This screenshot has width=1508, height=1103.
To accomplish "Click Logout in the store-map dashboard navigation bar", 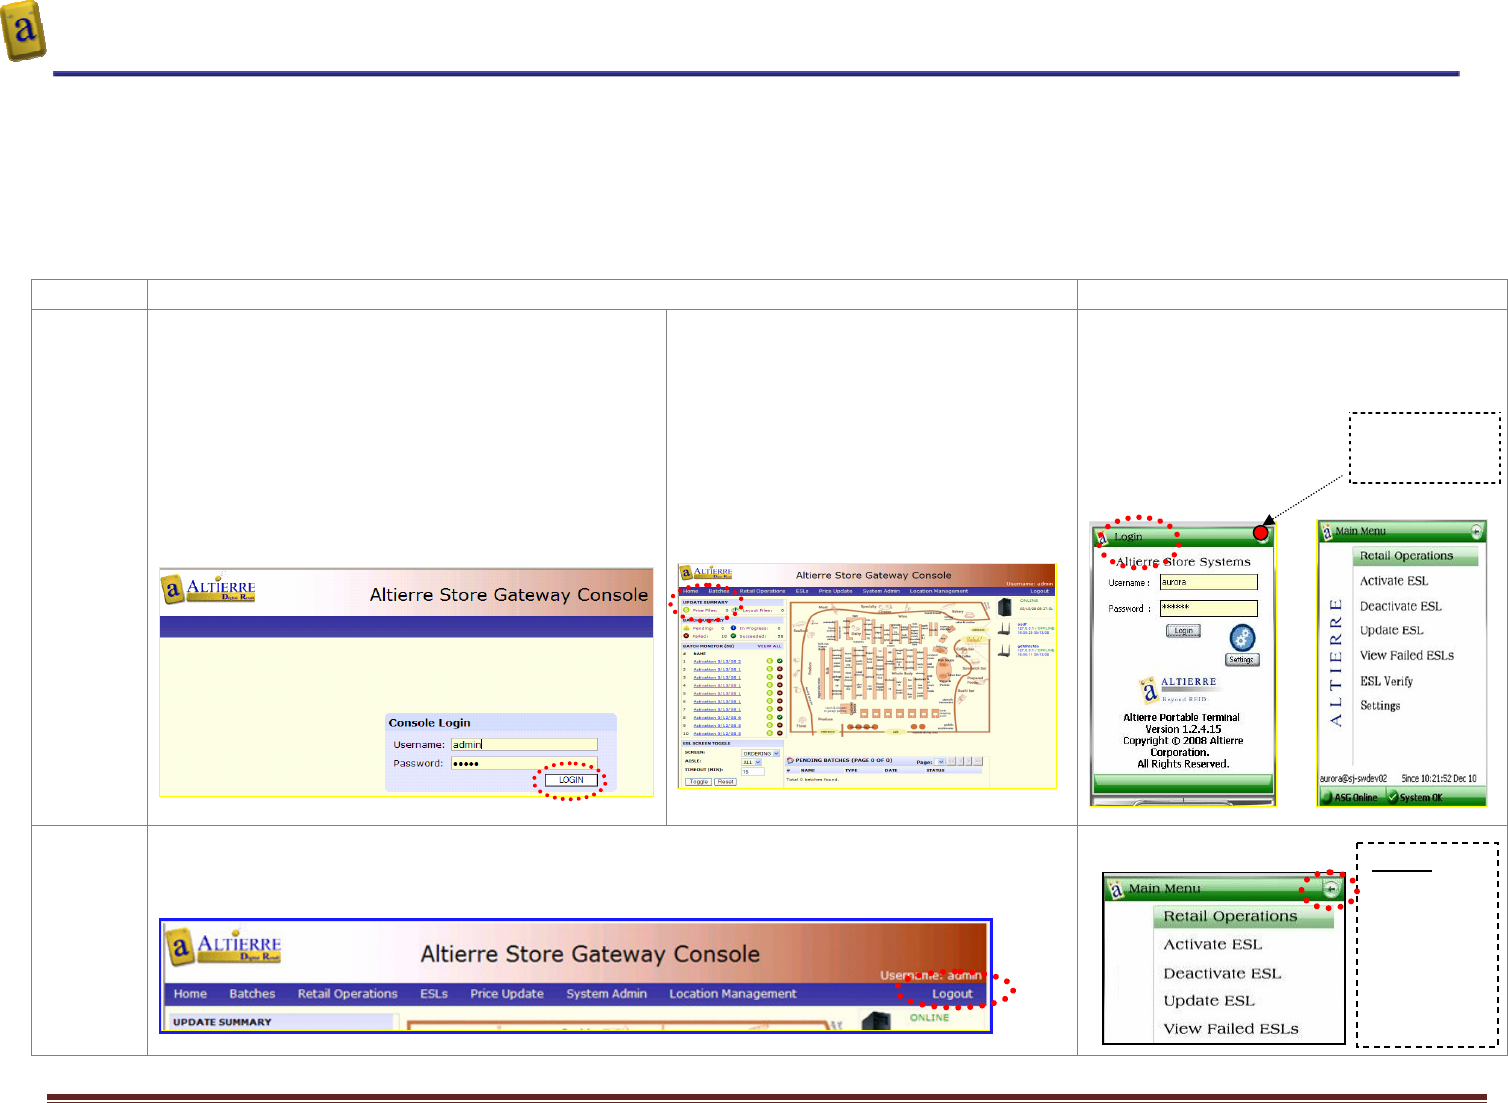I will pyautogui.click(x=1040, y=591).
